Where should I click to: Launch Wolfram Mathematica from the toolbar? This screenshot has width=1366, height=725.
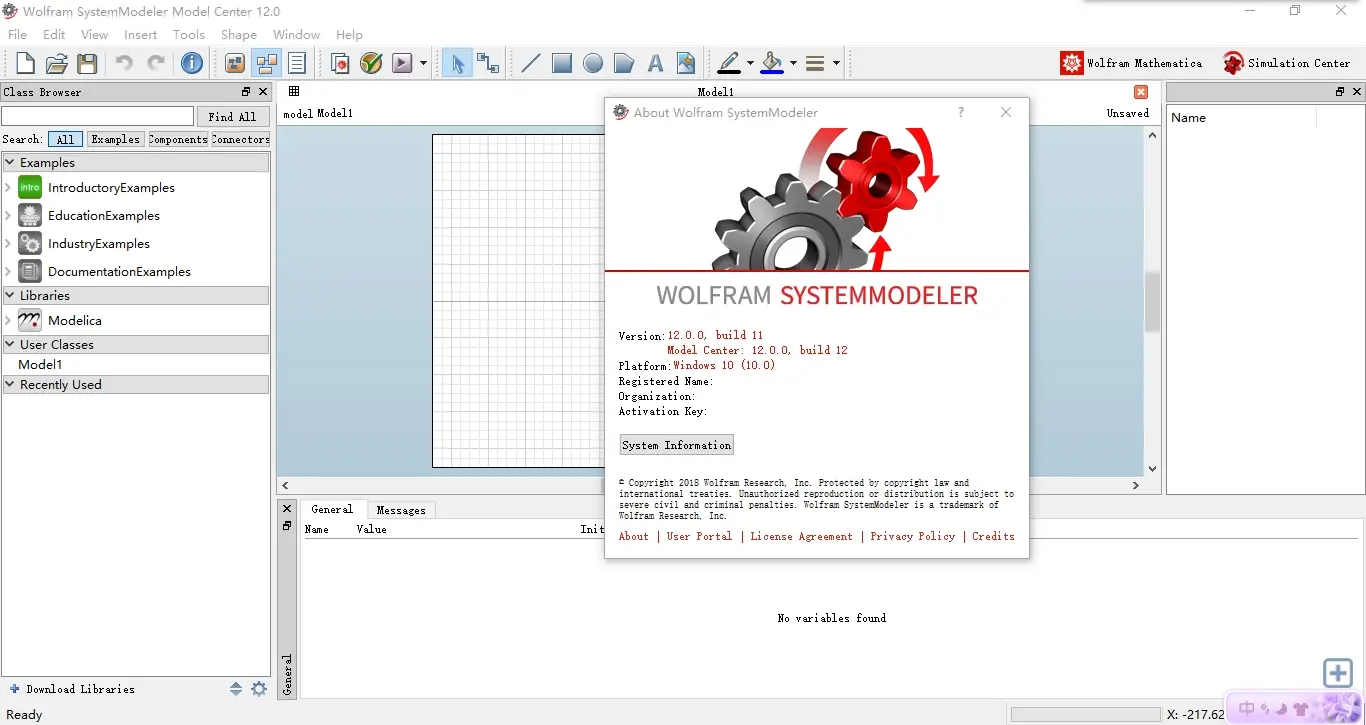tap(1131, 63)
